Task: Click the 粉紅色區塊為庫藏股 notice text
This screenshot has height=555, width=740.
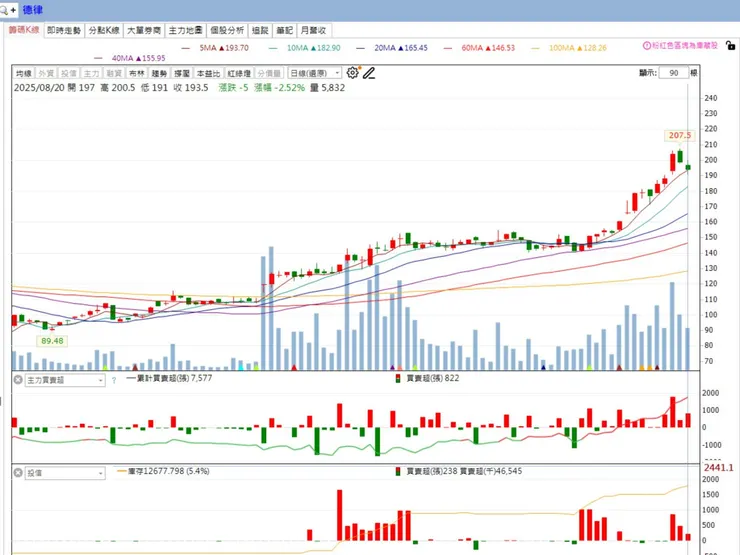Action: [685, 46]
